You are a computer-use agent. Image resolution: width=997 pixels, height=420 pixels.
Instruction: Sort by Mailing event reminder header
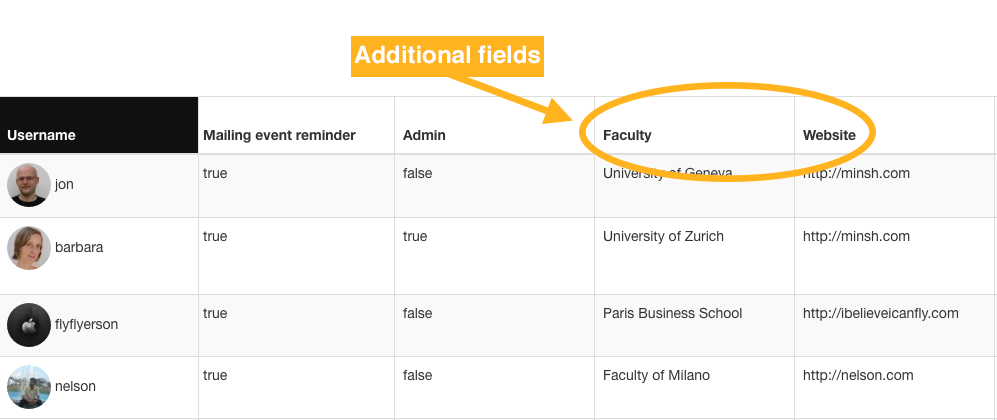tap(279, 135)
